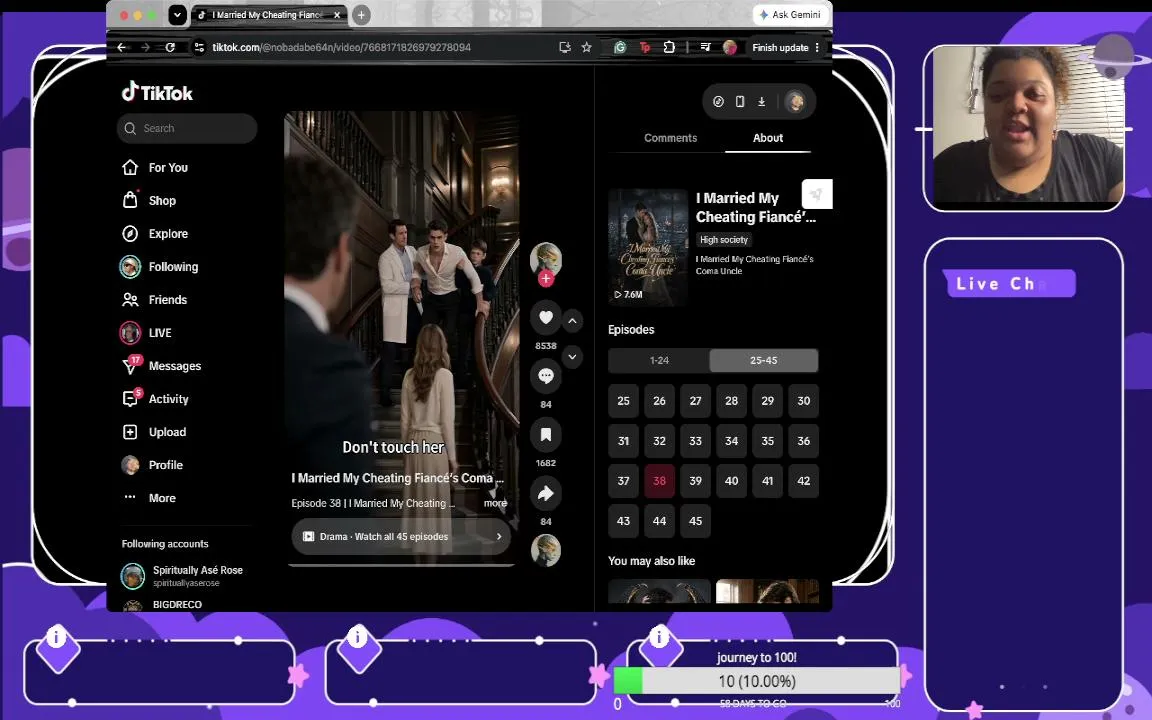Open the first You may also like thumbnail

coord(659,591)
